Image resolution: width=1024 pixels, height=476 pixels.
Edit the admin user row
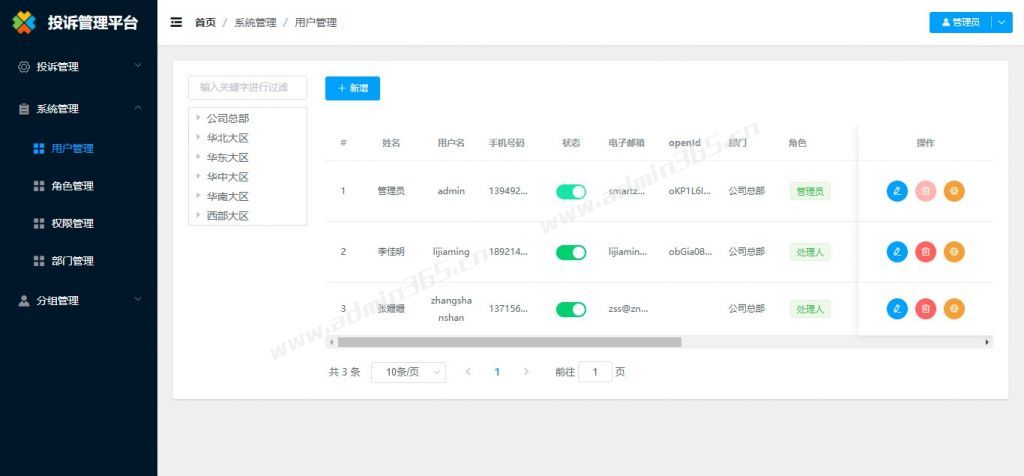[x=897, y=191]
